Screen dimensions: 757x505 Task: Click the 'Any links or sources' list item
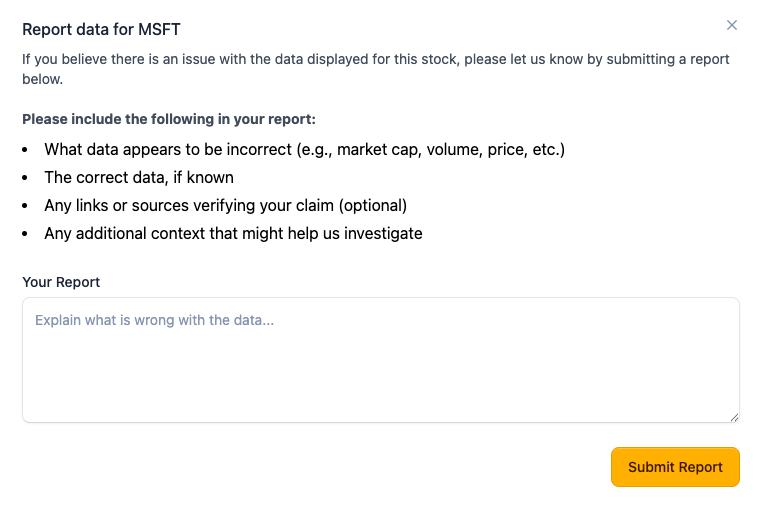point(225,206)
